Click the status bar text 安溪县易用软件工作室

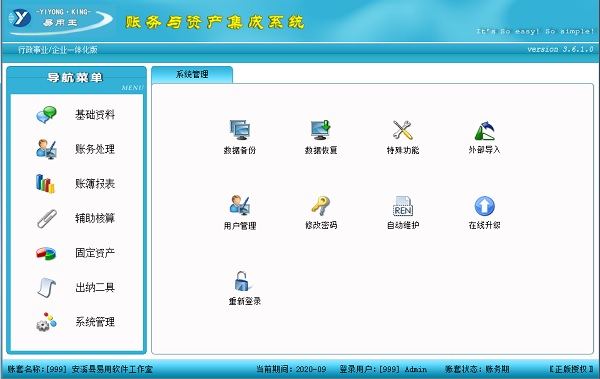click(x=112, y=369)
